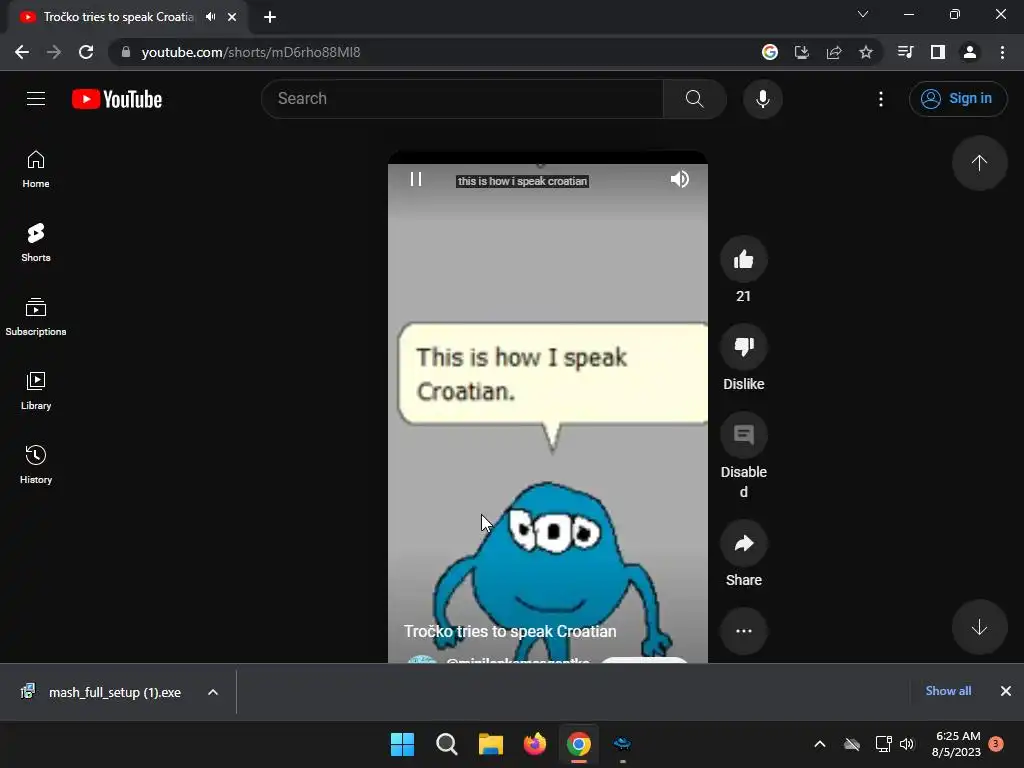Show hidden system tray icons
This screenshot has width=1024, height=768.
click(820, 744)
